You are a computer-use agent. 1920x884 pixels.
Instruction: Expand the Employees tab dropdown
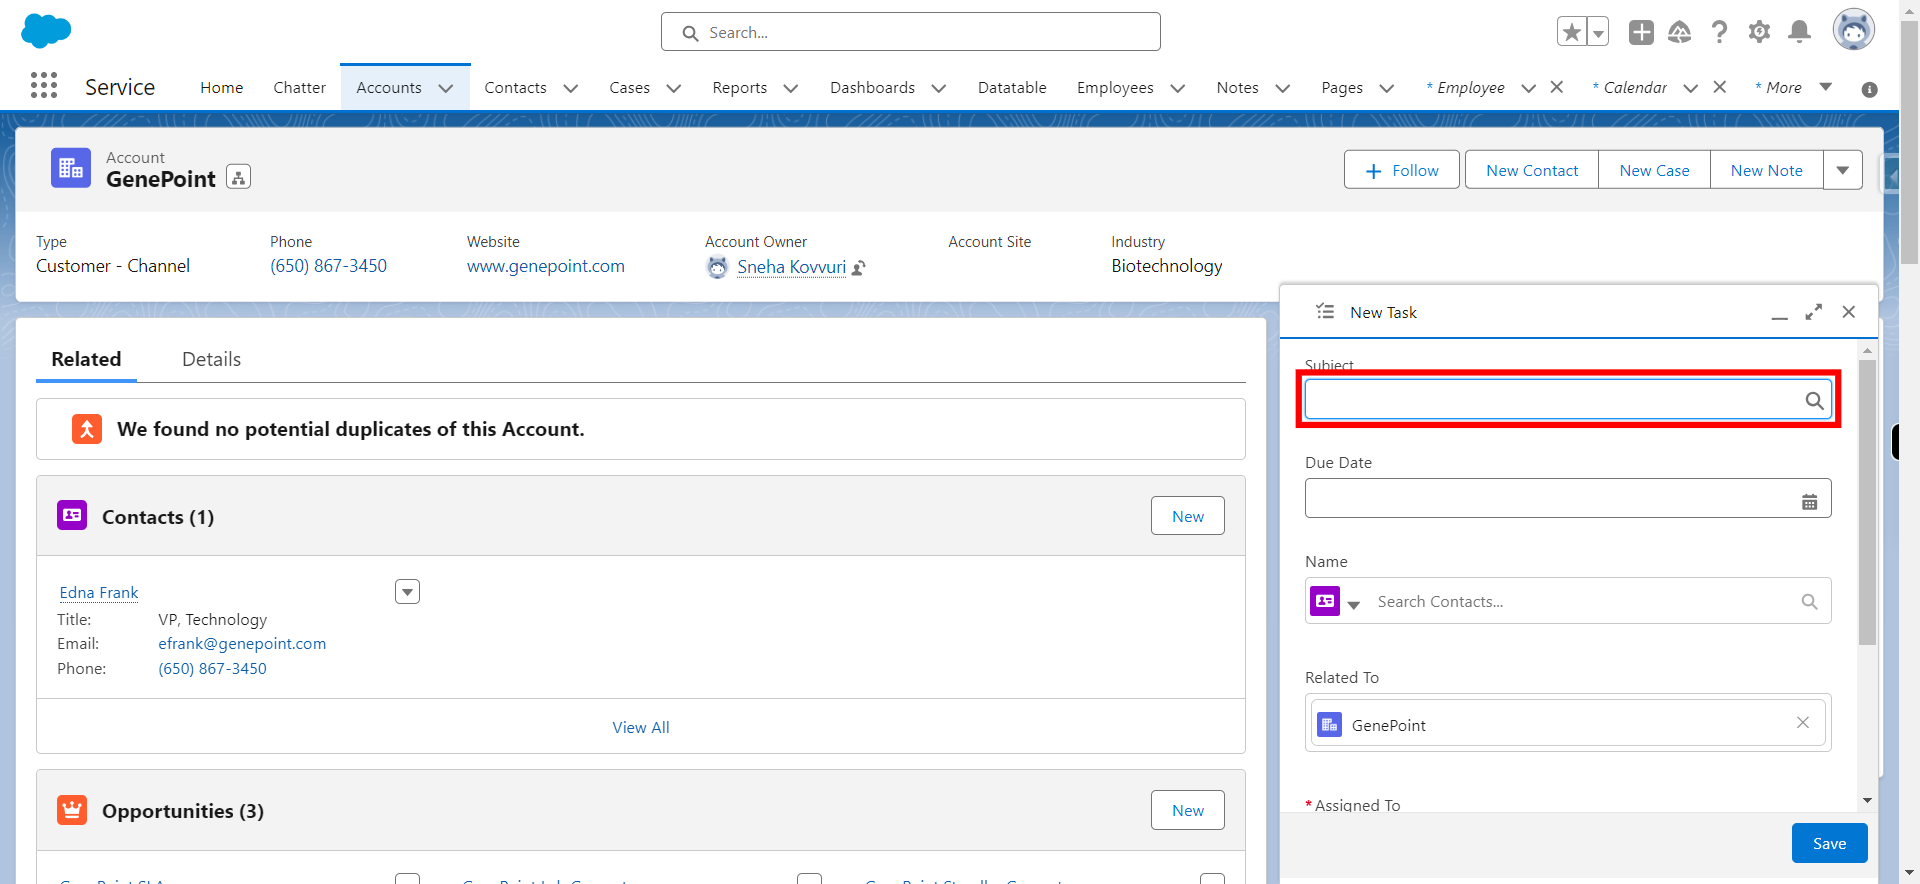1178,88
